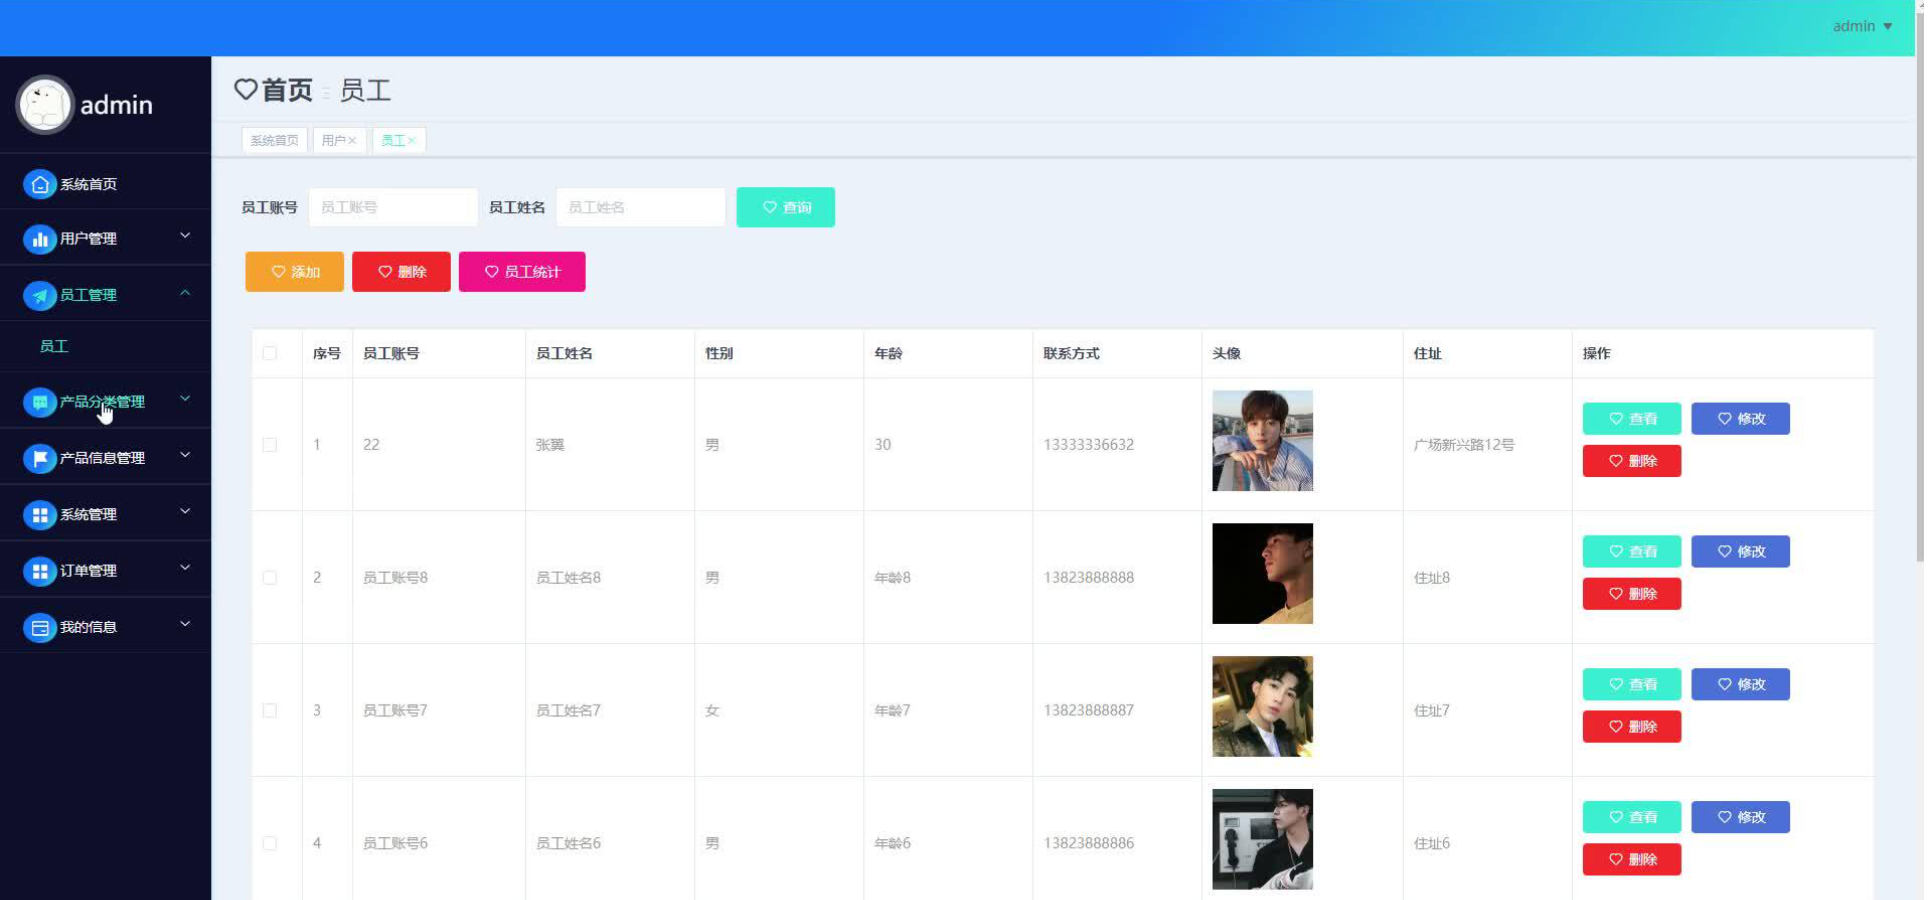Click the phone number 13333336632

(x=1089, y=445)
